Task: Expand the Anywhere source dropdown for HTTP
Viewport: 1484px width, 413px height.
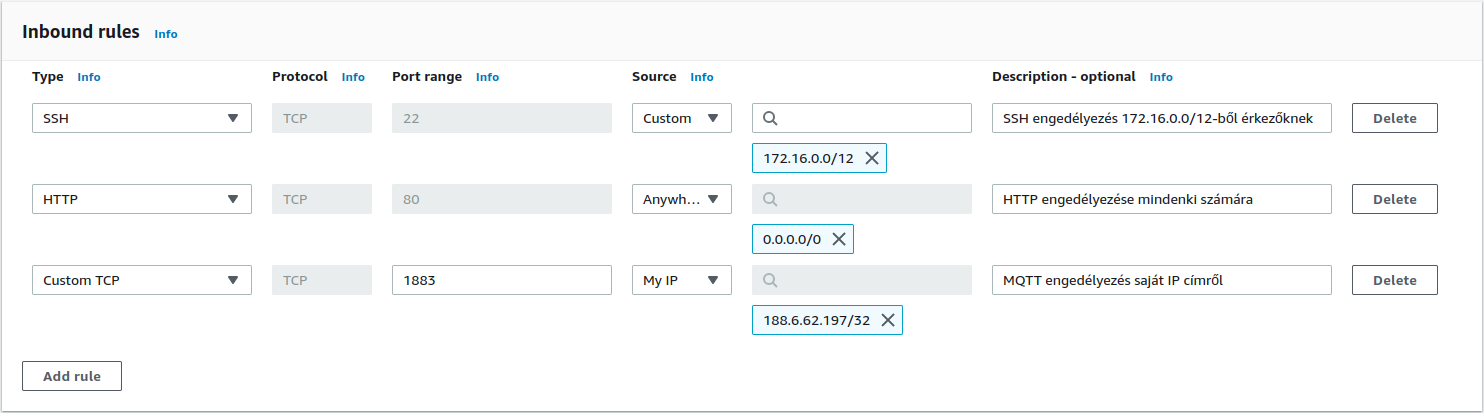Action: (x=681, y=199)
